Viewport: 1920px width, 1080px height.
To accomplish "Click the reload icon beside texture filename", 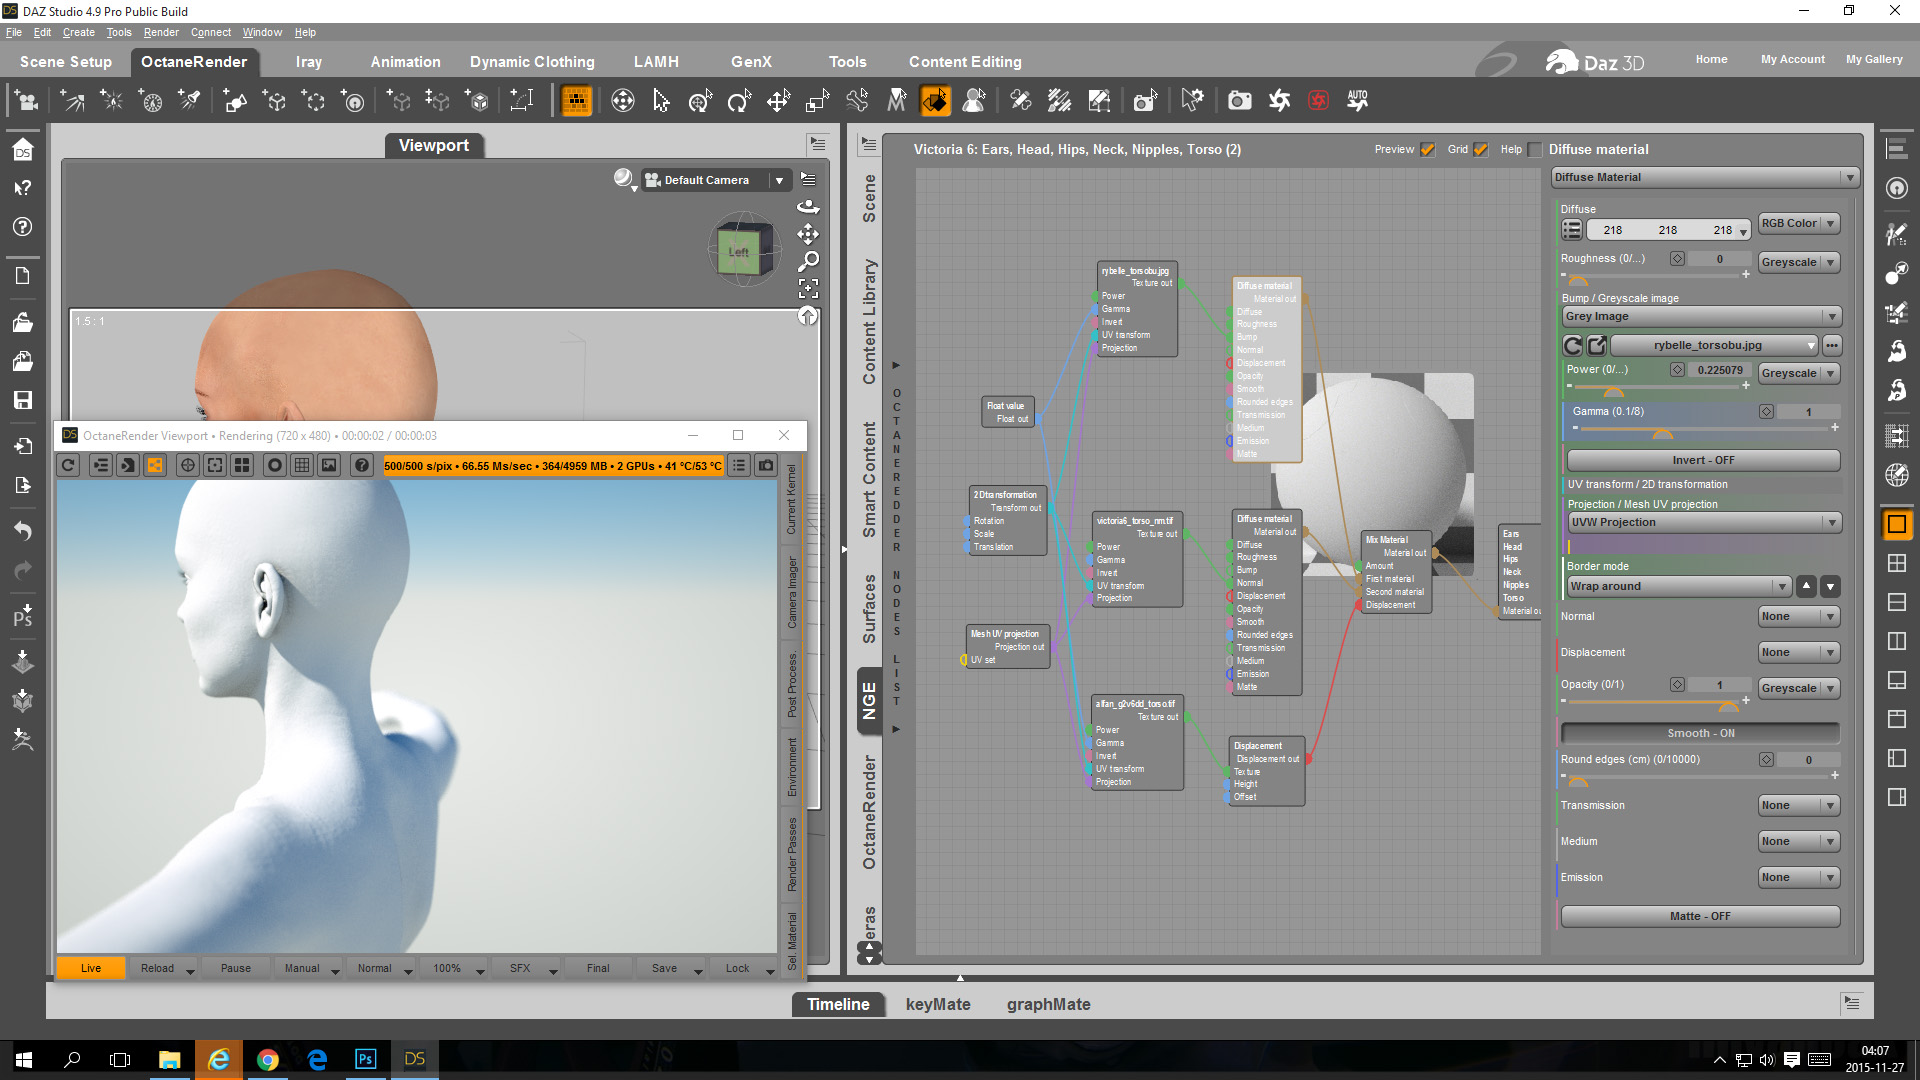I will tap(1573, 345).
